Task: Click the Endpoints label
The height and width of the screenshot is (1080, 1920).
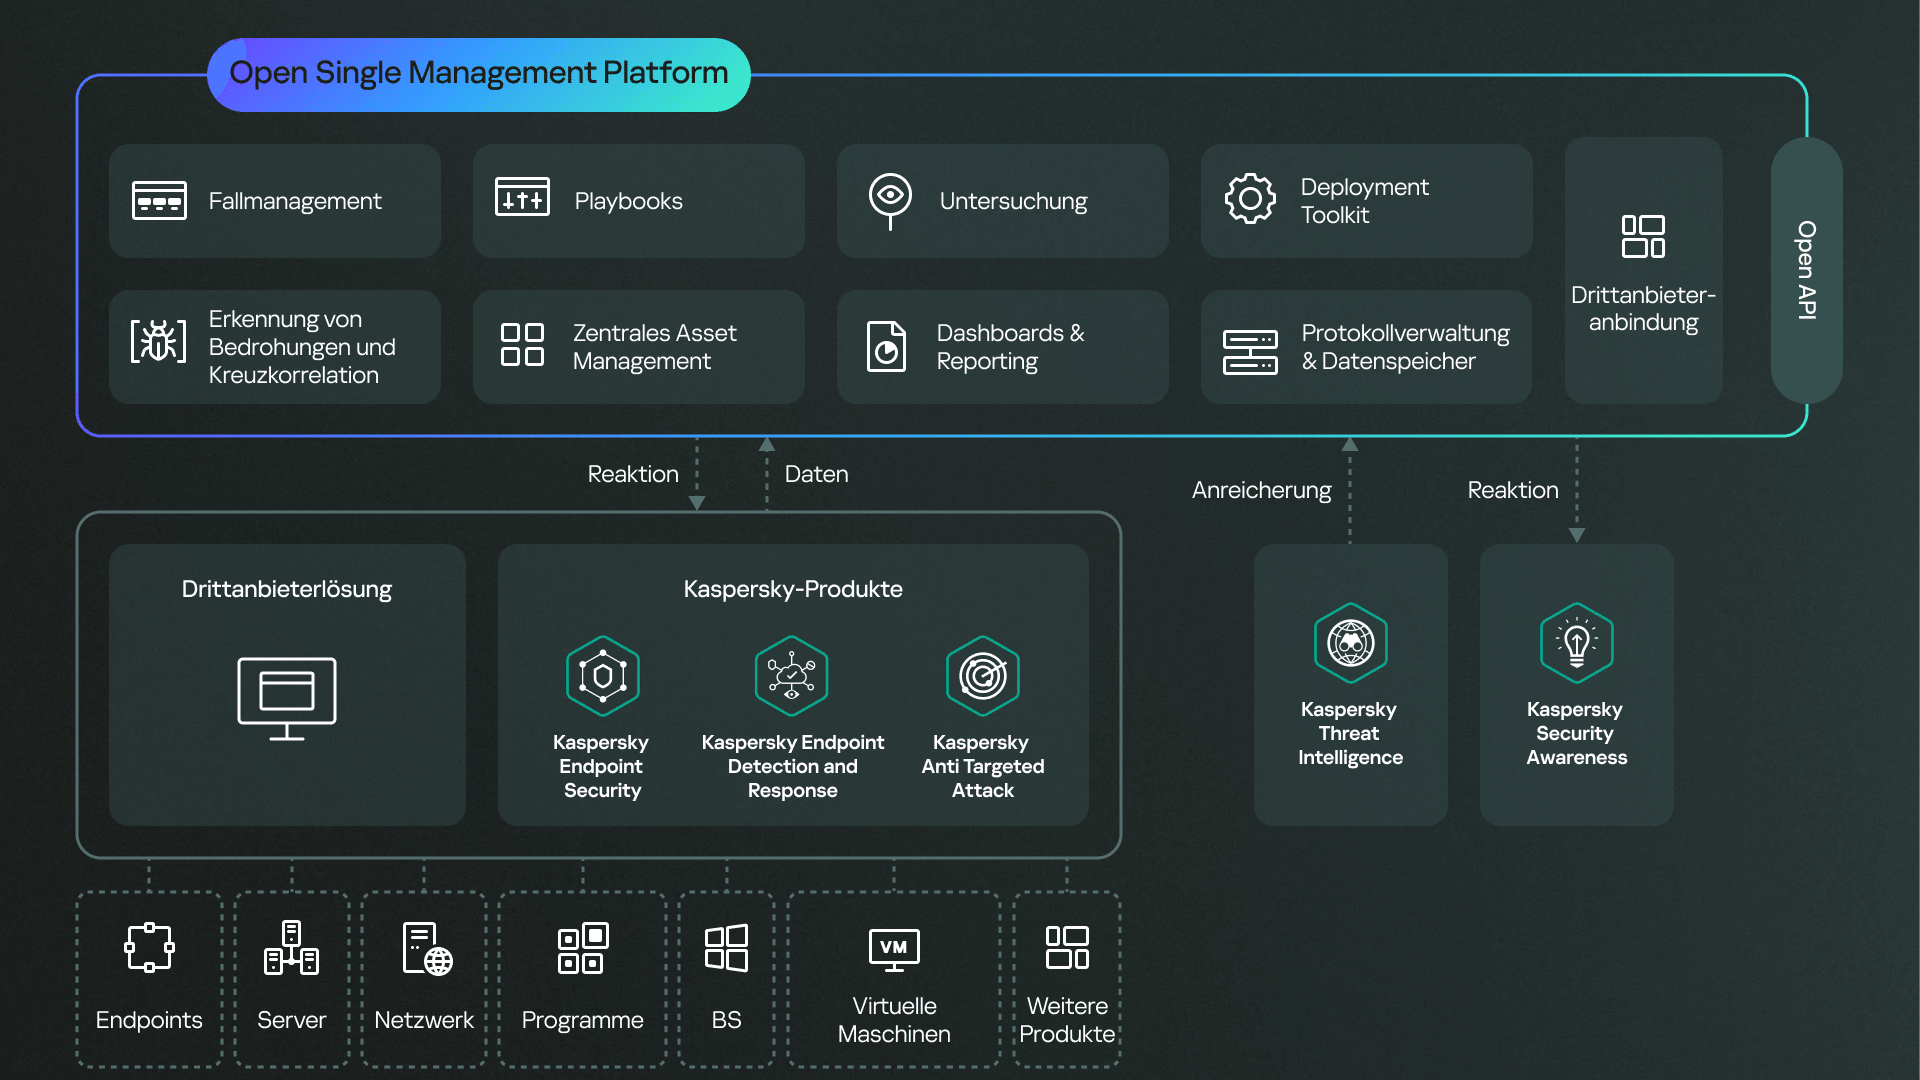Action: coord(149,1020)
